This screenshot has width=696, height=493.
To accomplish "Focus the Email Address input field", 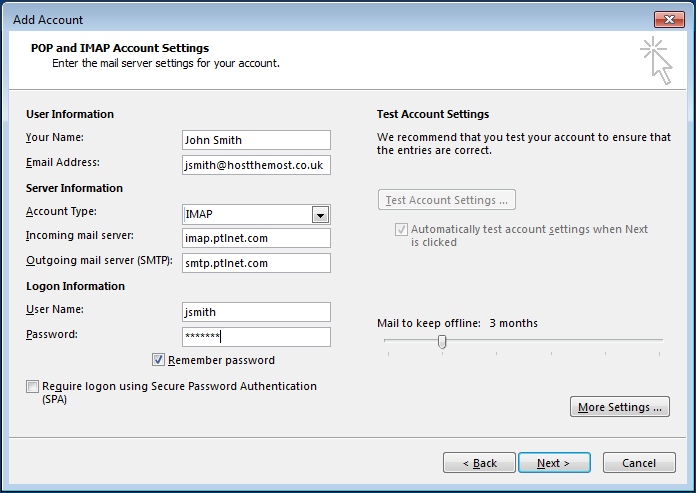I will [x=256, y=165].
